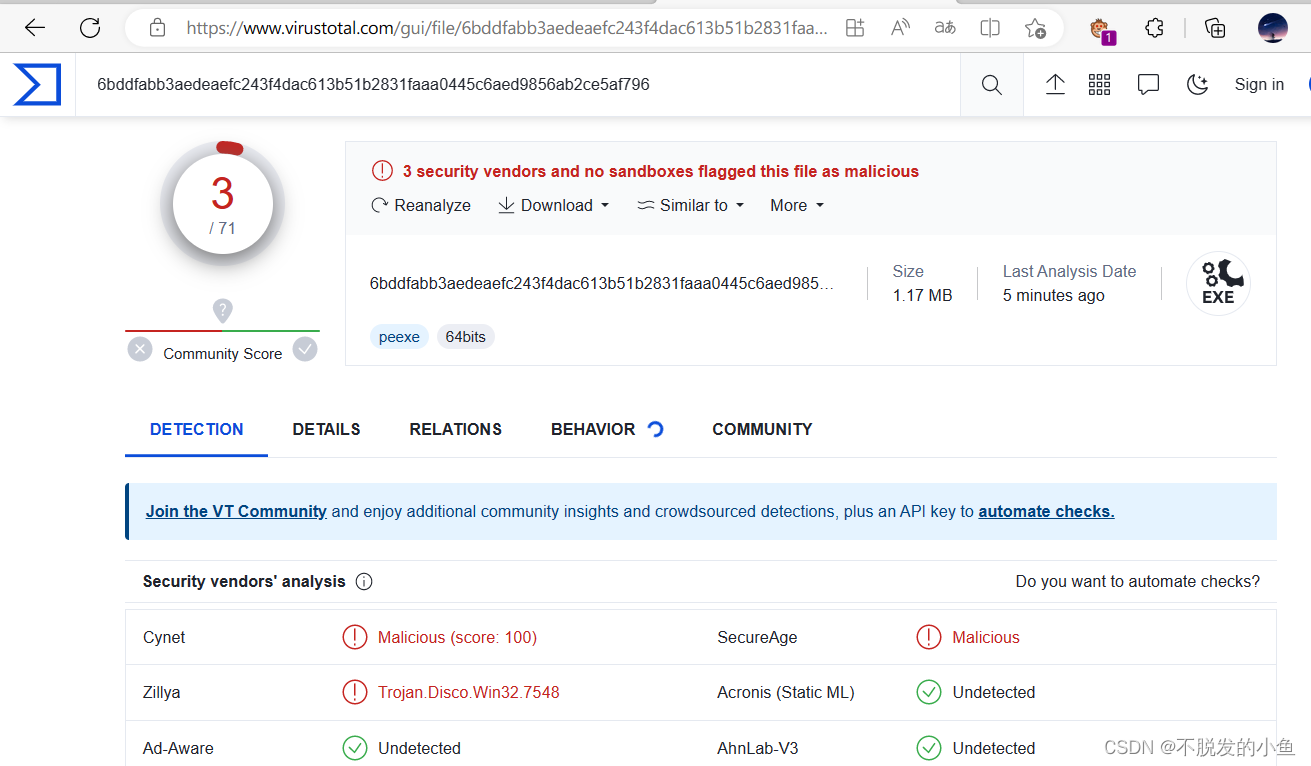Click the hash search input field
The height and width of the screenshot is (766, 1311).
tap(518, 85)
